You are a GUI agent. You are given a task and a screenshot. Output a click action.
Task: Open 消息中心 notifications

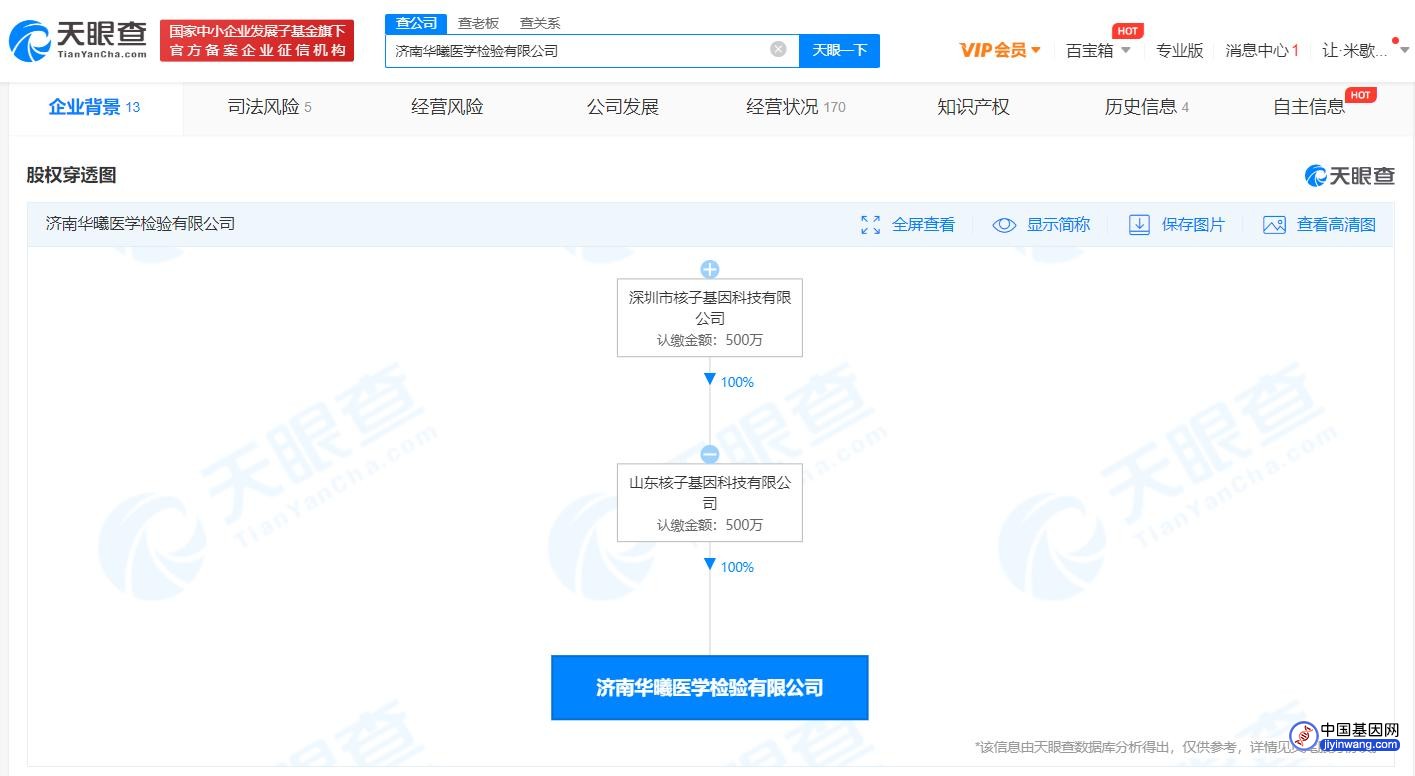[1262, 50]
